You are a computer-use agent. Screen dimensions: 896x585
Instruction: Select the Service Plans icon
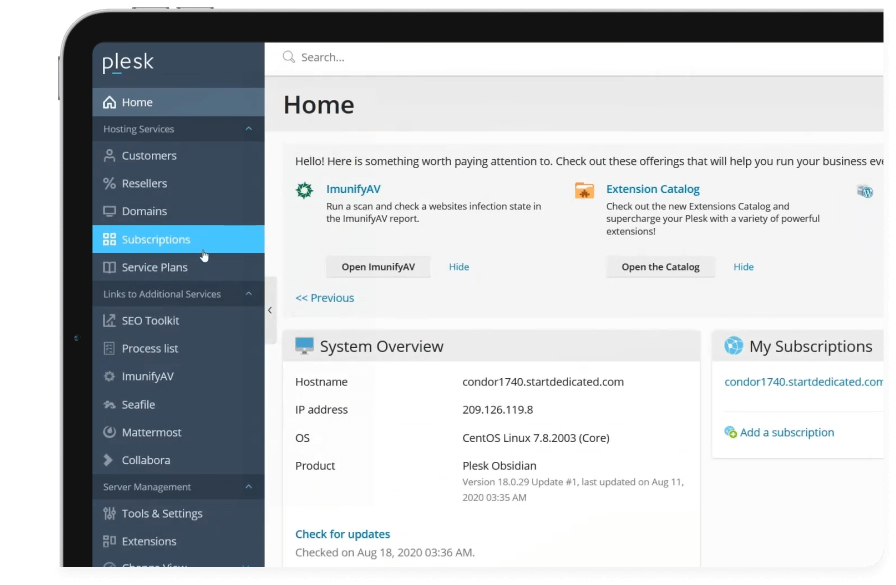coord(108,267)
